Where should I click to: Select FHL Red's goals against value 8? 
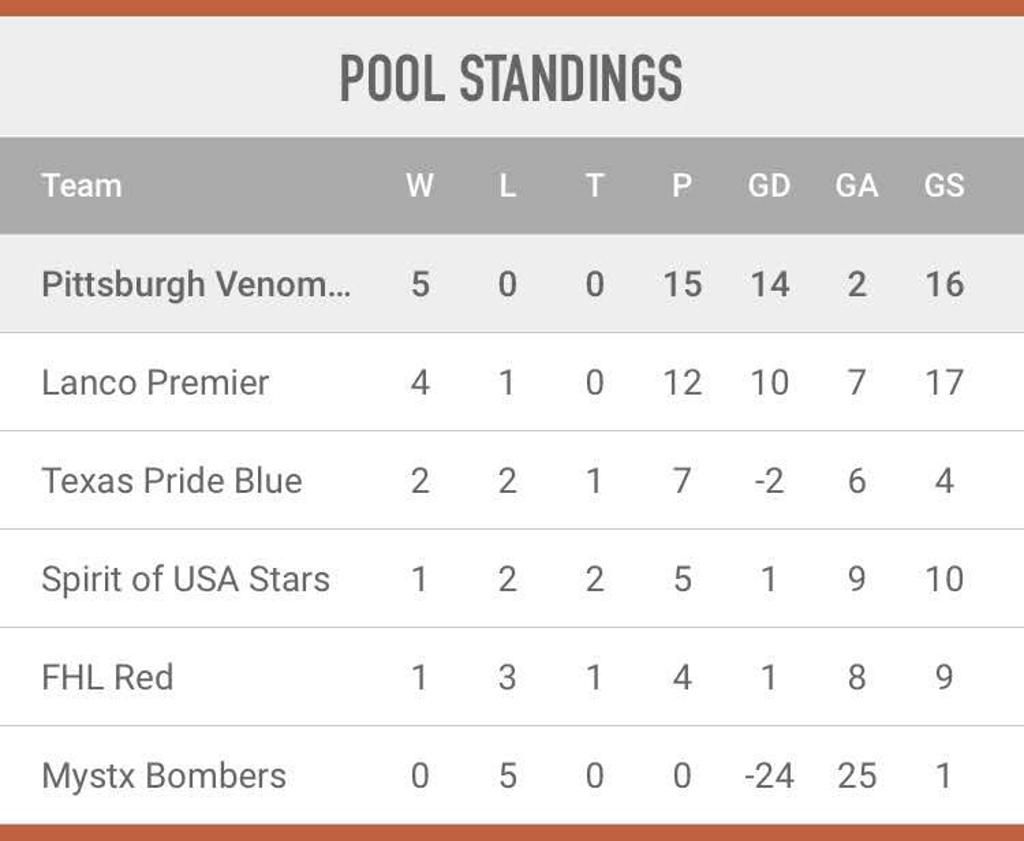point(857,678)
